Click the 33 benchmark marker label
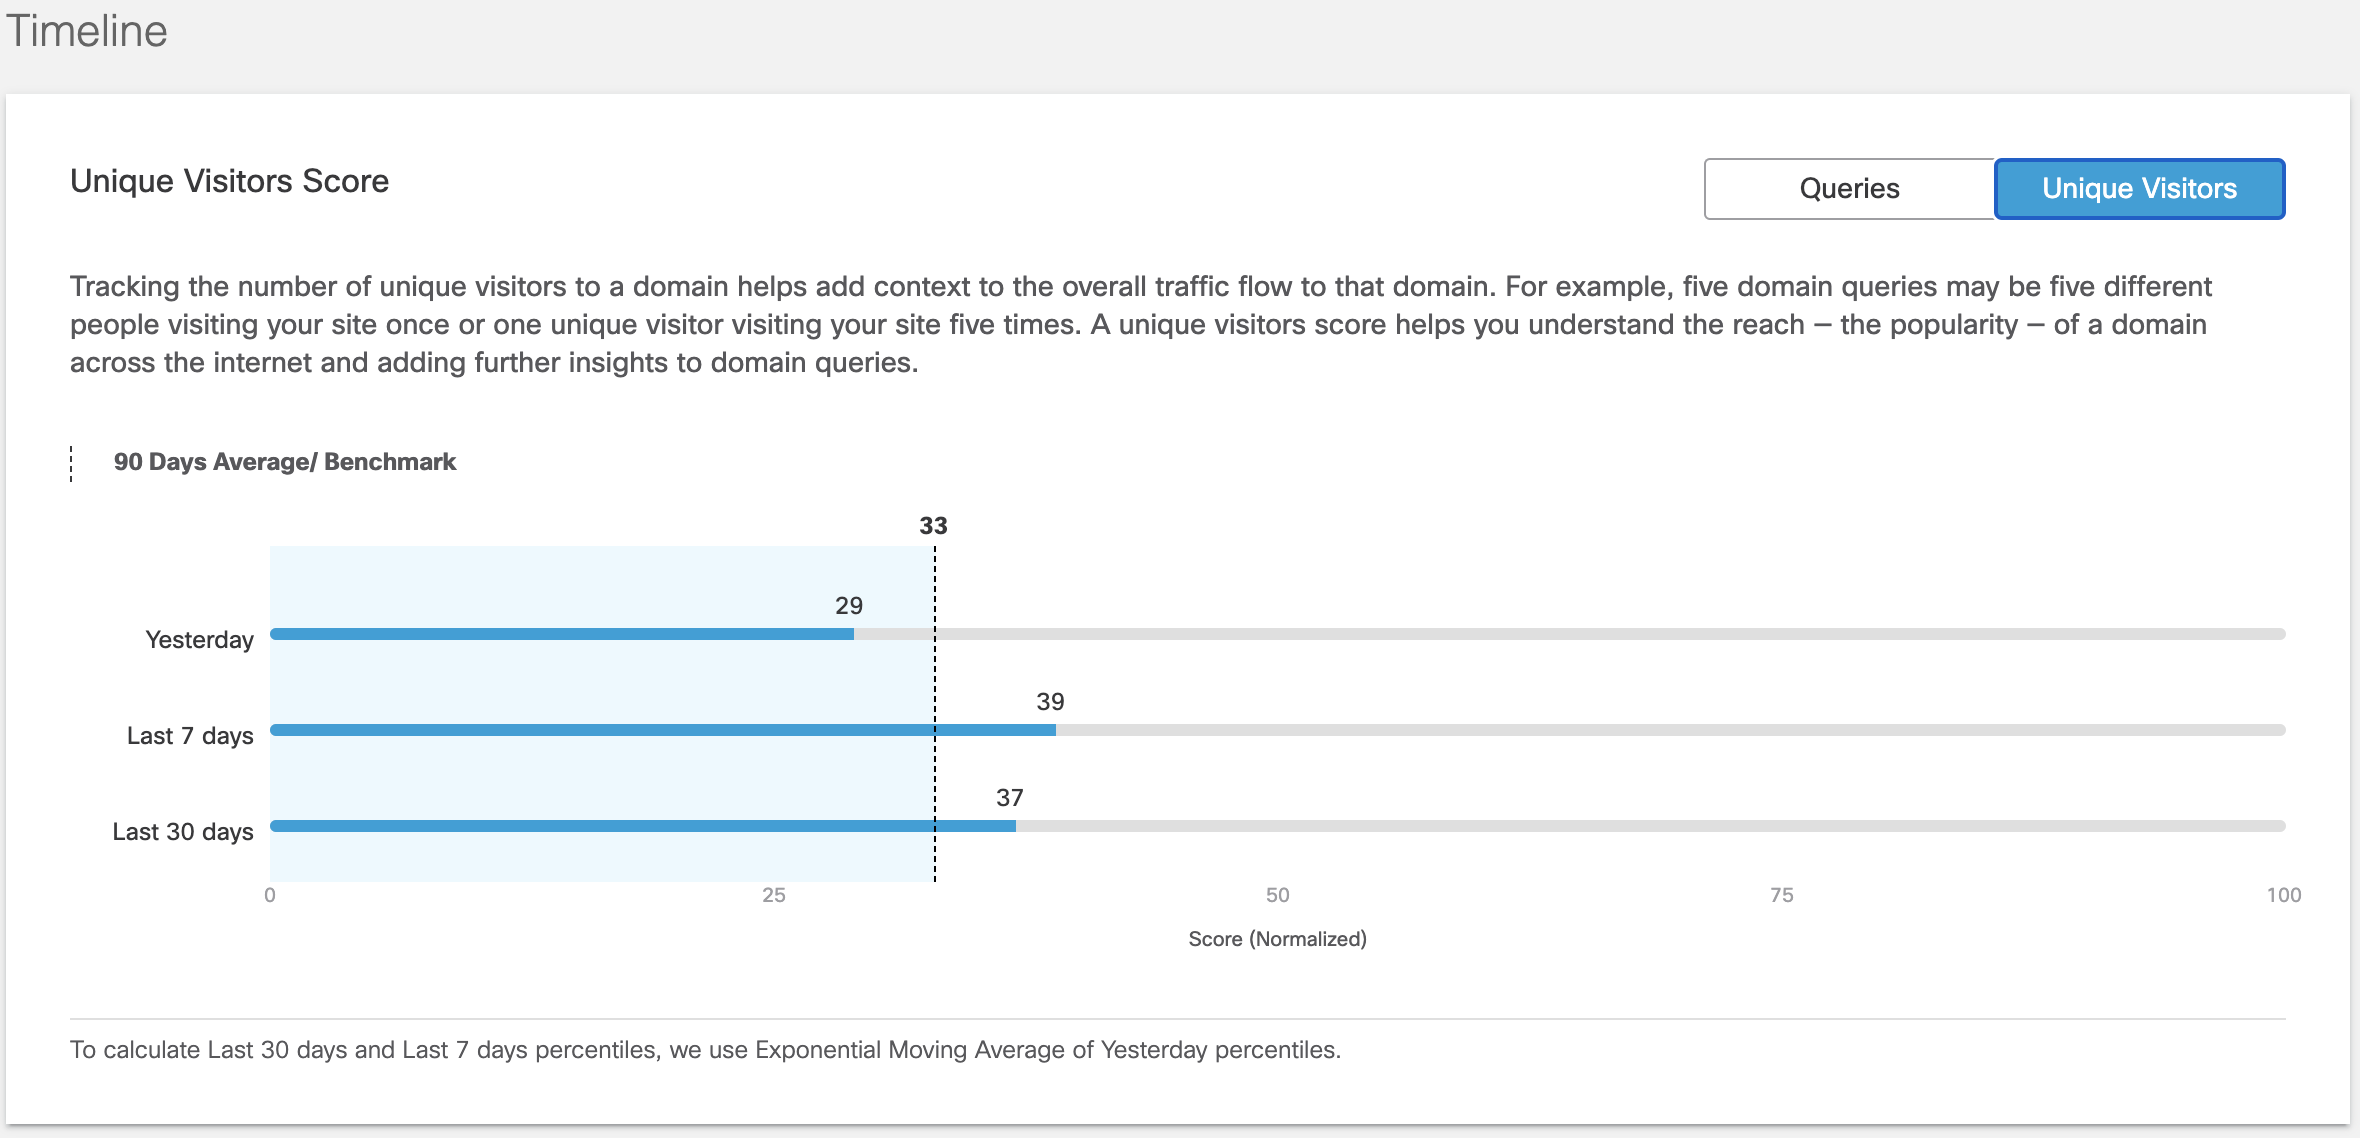 click(933, 526)
